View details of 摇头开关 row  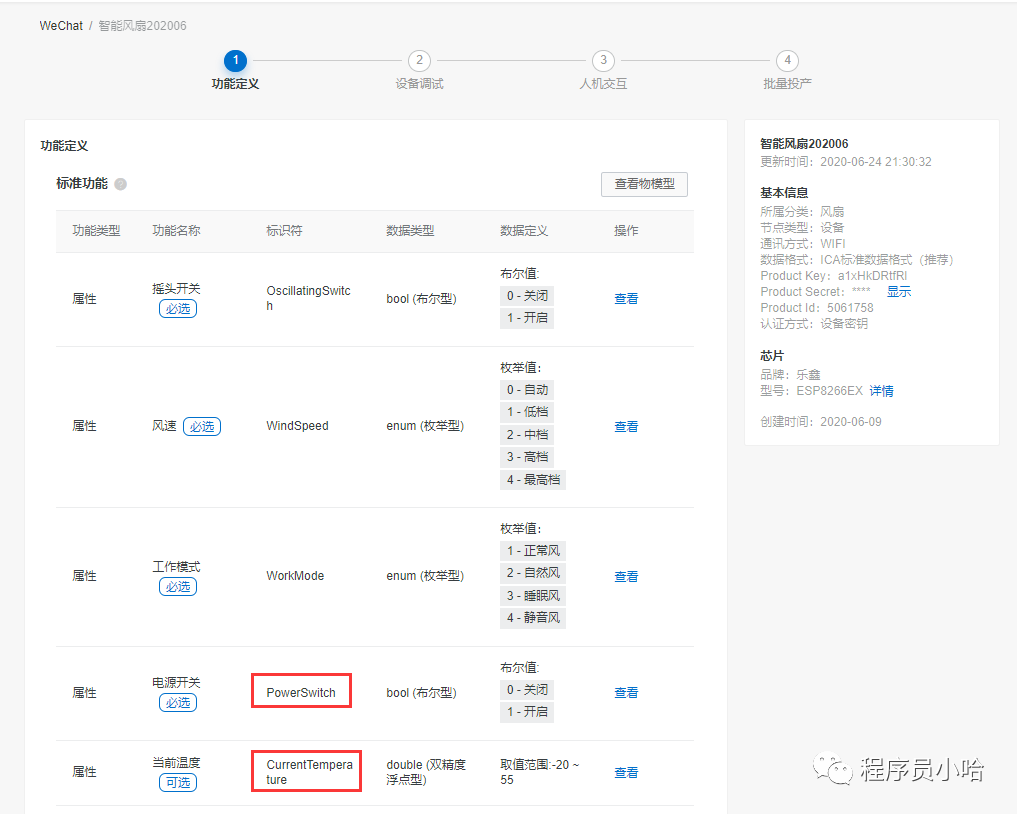[x=626, y=299]
